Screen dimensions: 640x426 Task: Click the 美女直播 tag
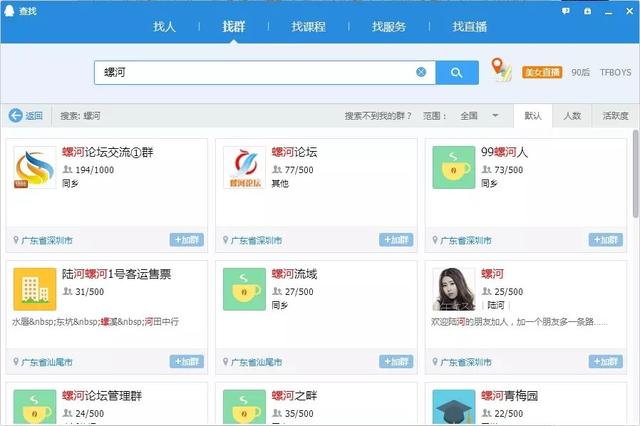(x=542, y=72)
